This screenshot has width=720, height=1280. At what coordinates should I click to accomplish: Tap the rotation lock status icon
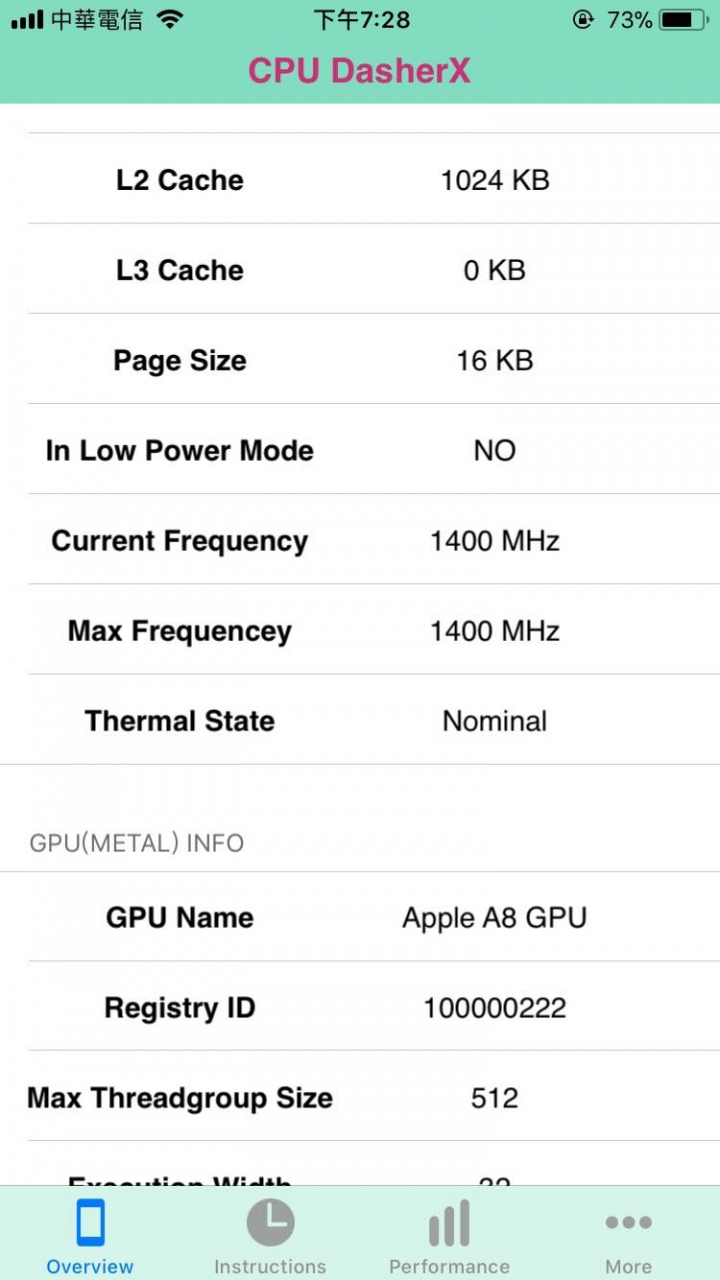583,19
